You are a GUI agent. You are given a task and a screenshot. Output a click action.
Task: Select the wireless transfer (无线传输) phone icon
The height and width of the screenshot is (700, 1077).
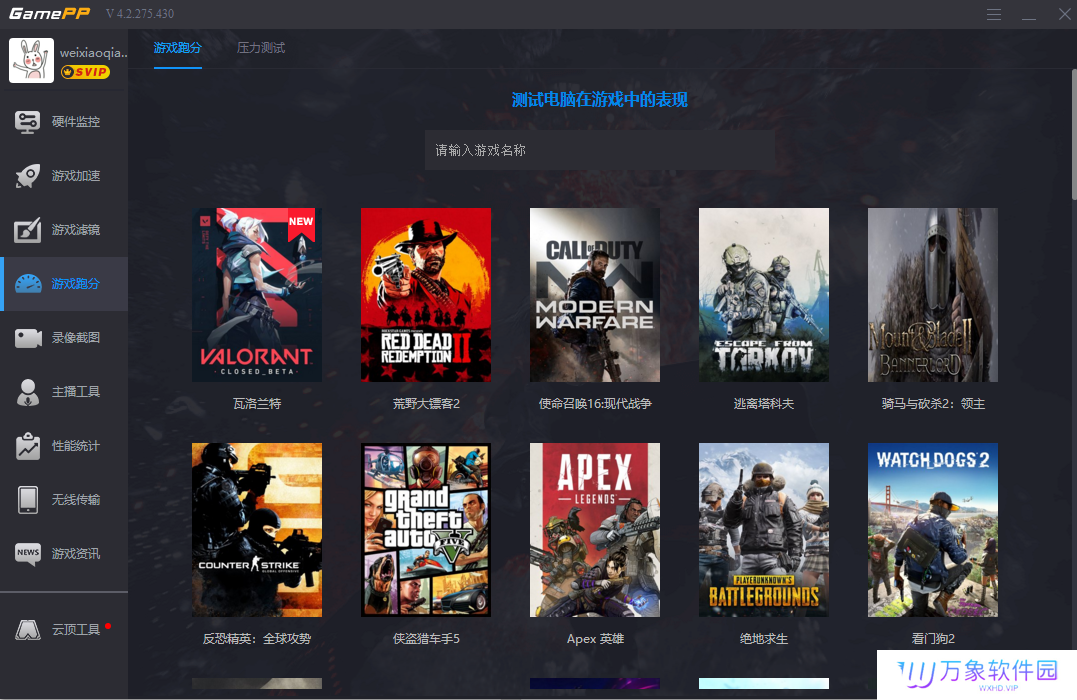coord(28,499)
